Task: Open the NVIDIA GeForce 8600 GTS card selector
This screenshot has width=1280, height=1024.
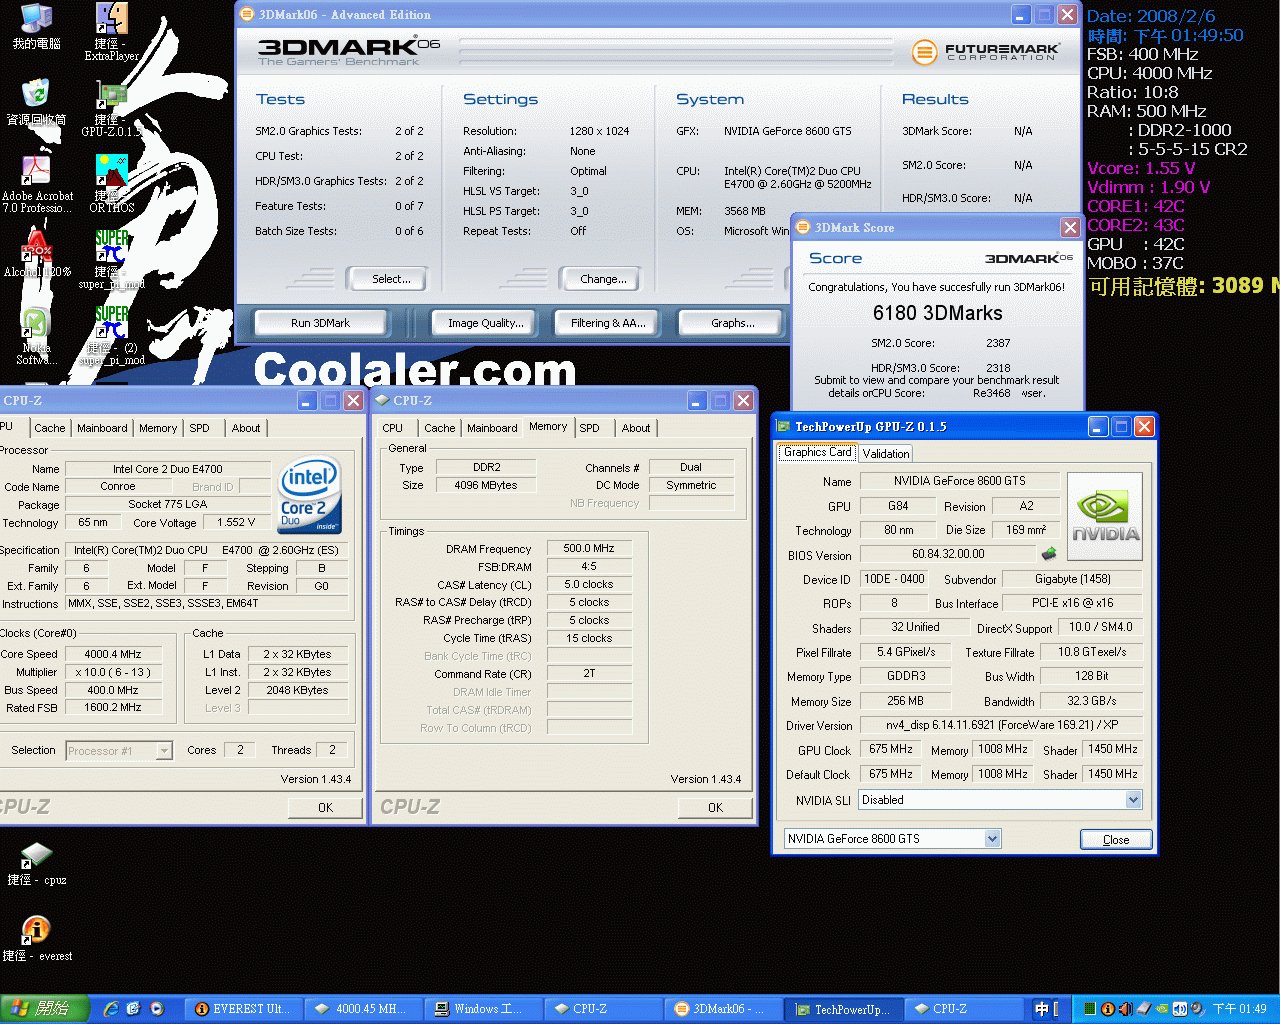Action: point(992,839)
